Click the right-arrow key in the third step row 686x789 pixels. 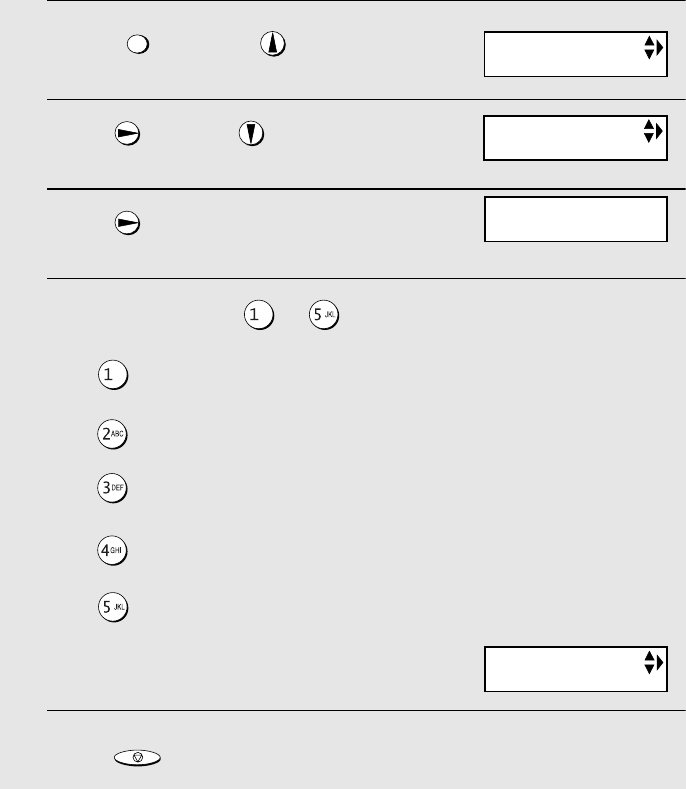coord(127,223)
